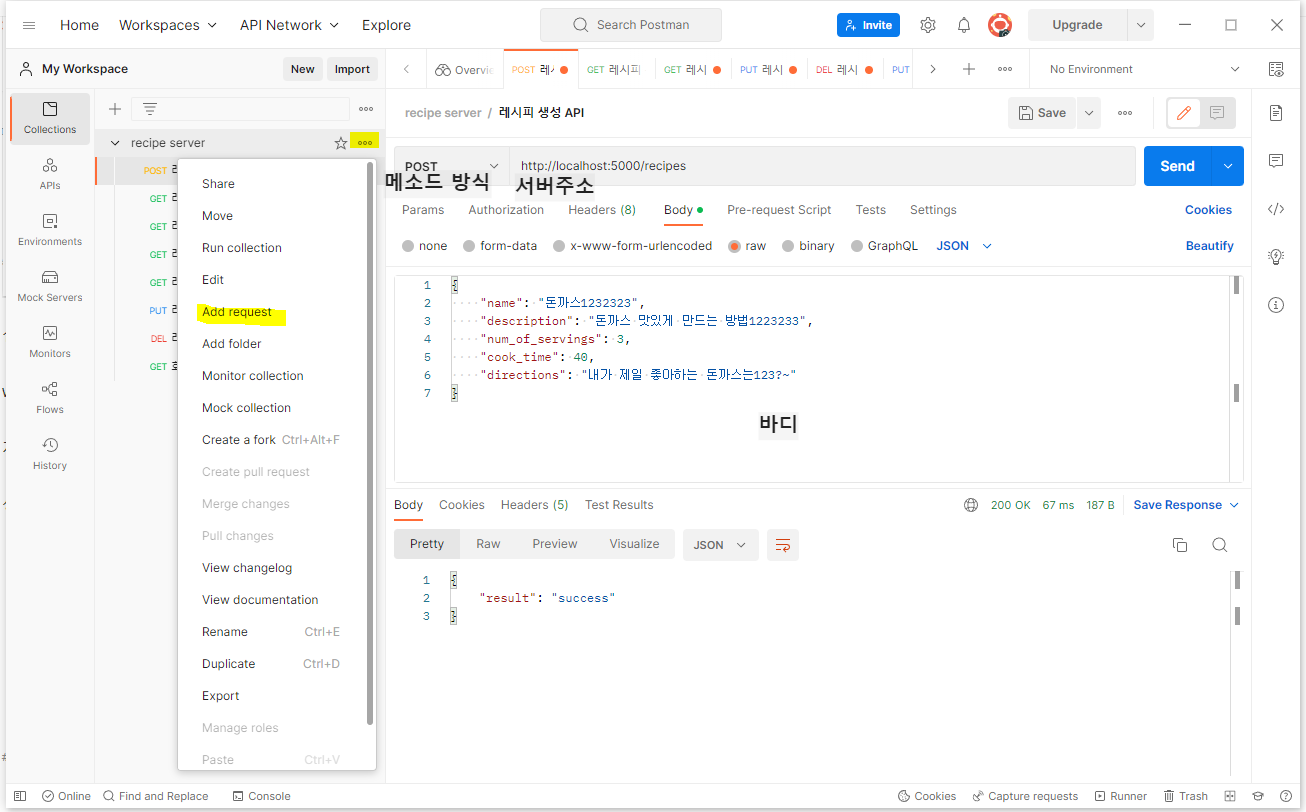Click the Send button

1177,166
